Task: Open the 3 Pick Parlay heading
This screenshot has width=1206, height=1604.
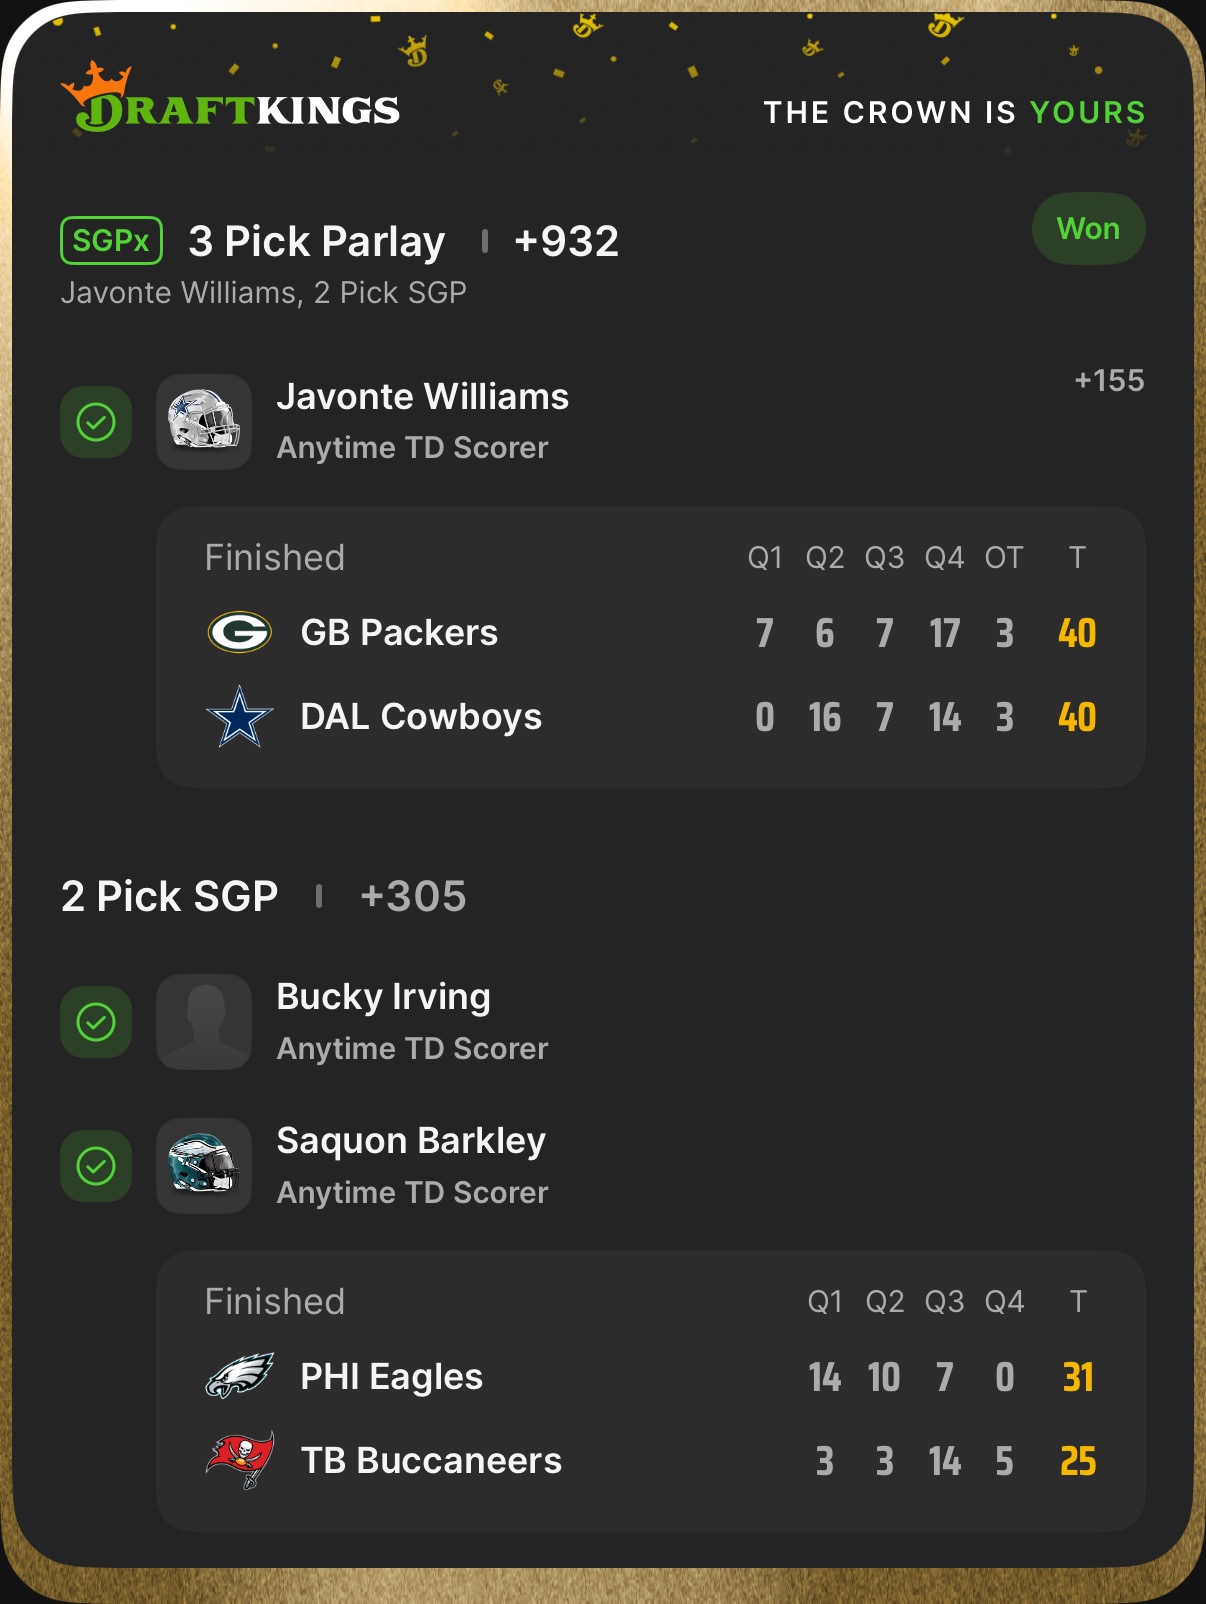Action: 317,242
